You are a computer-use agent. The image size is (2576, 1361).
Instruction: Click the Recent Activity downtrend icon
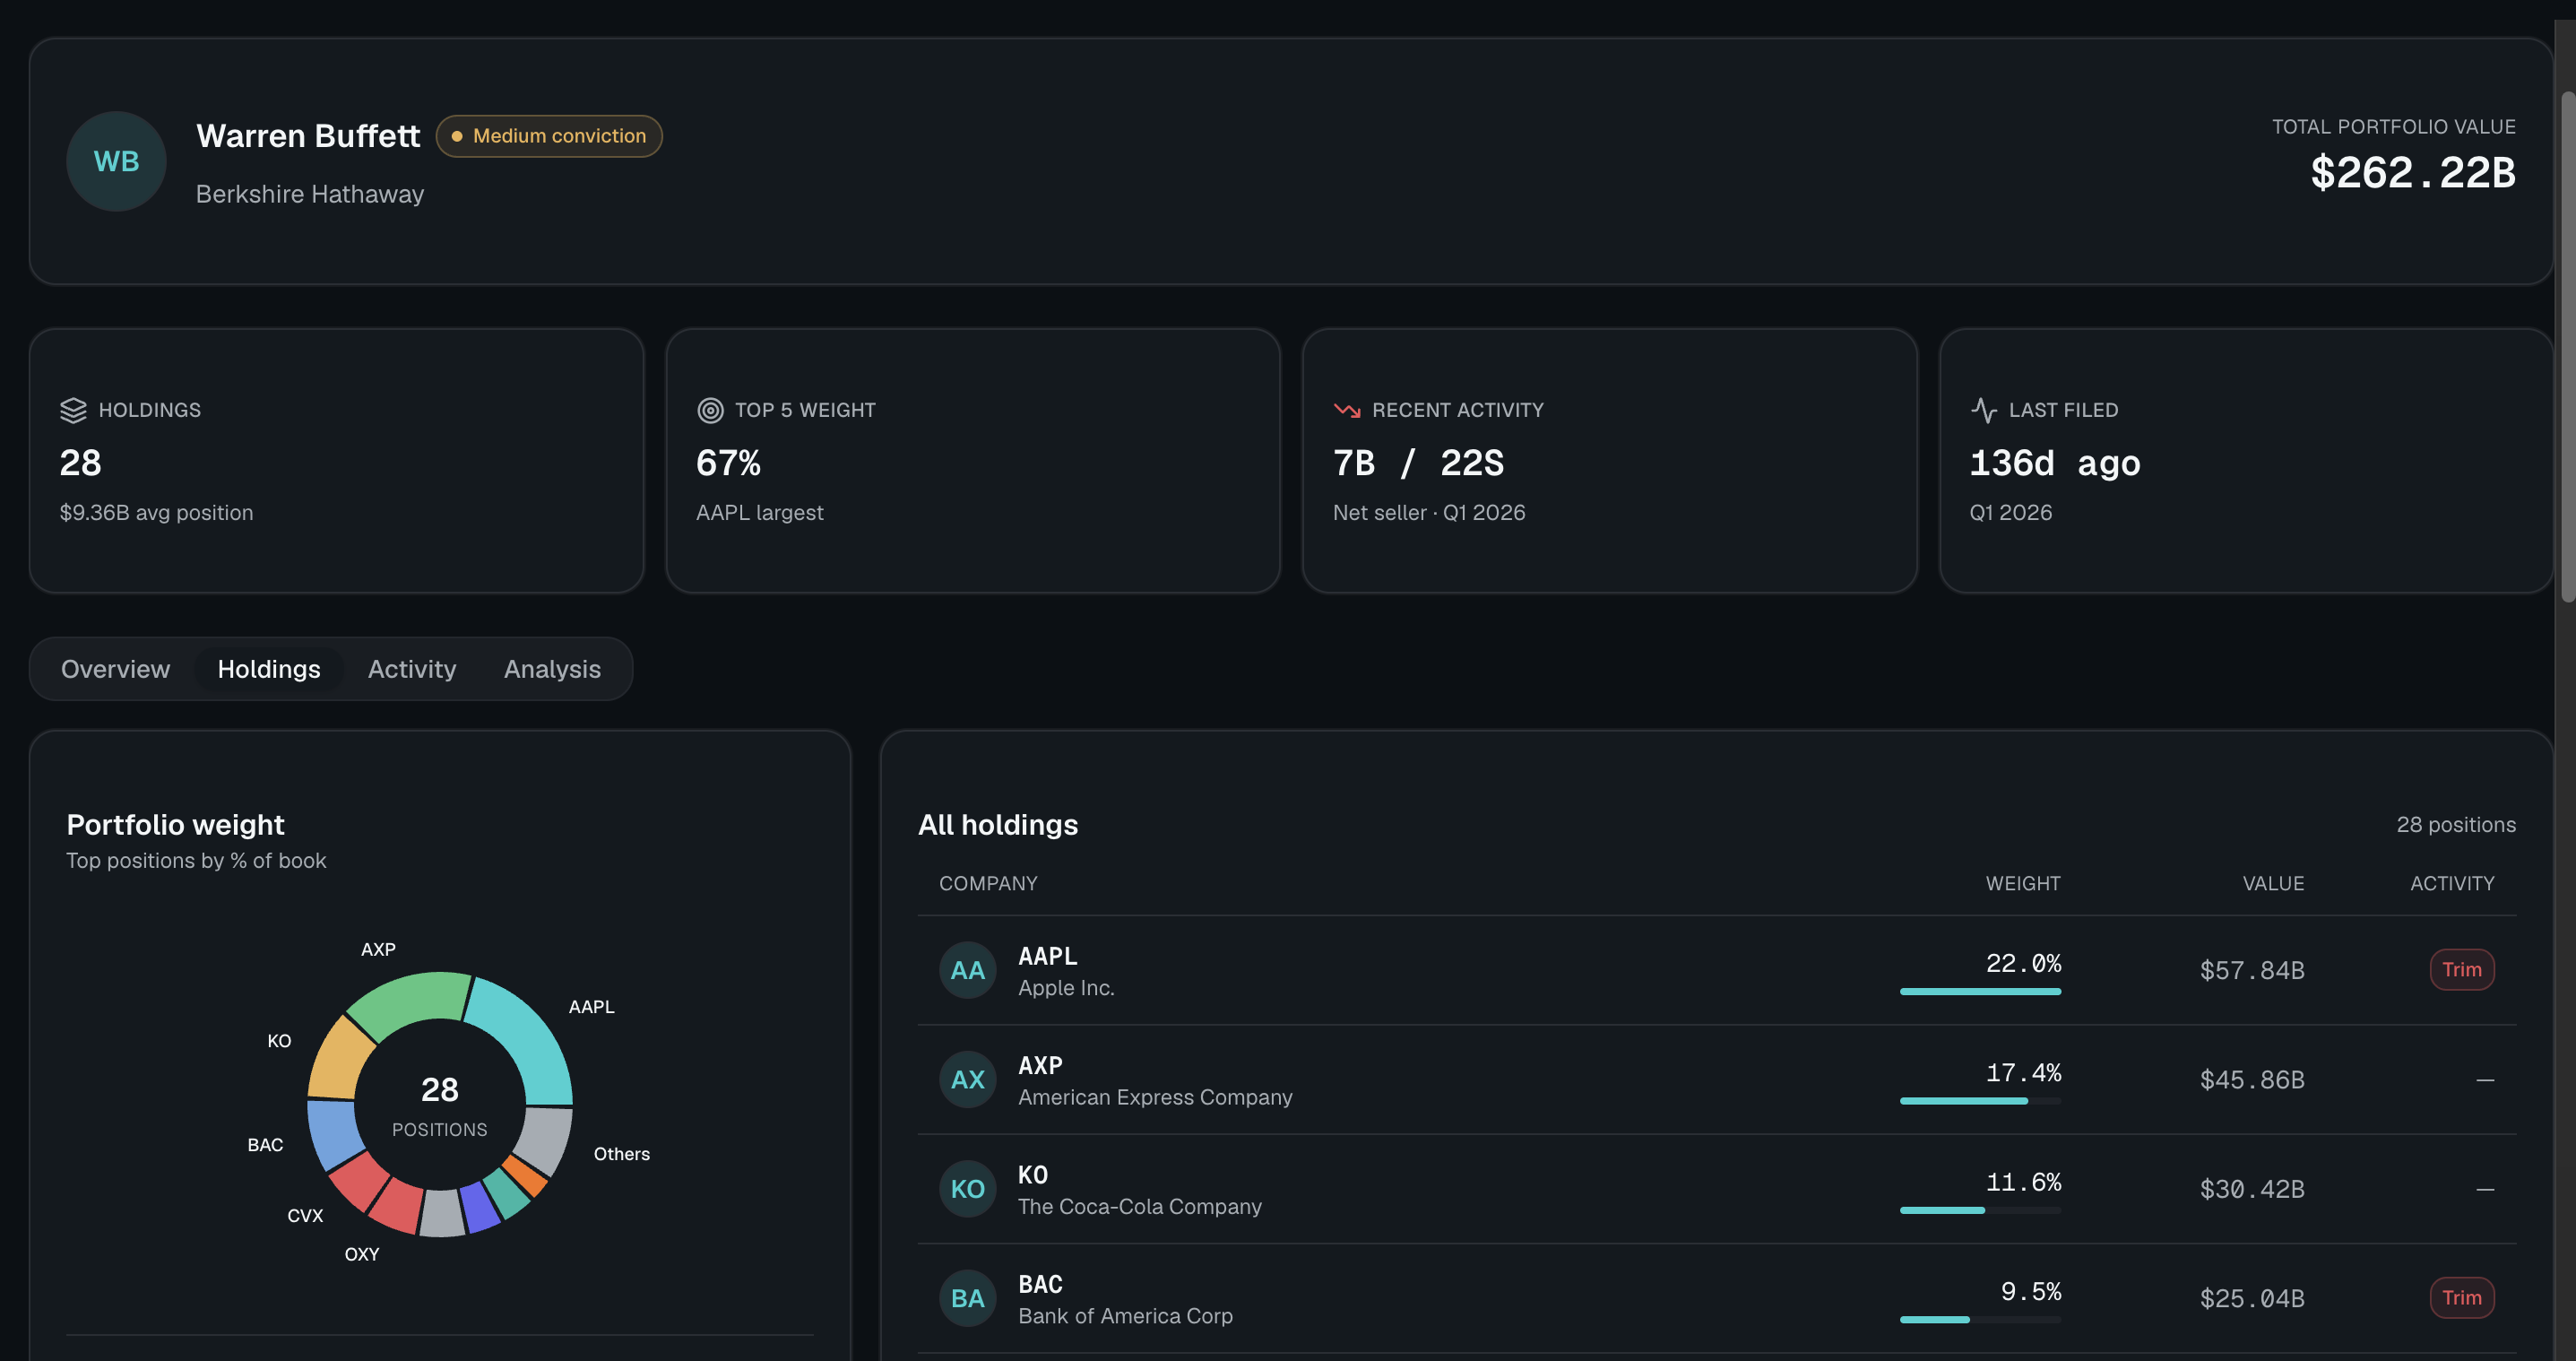(x=1347, y=410)
